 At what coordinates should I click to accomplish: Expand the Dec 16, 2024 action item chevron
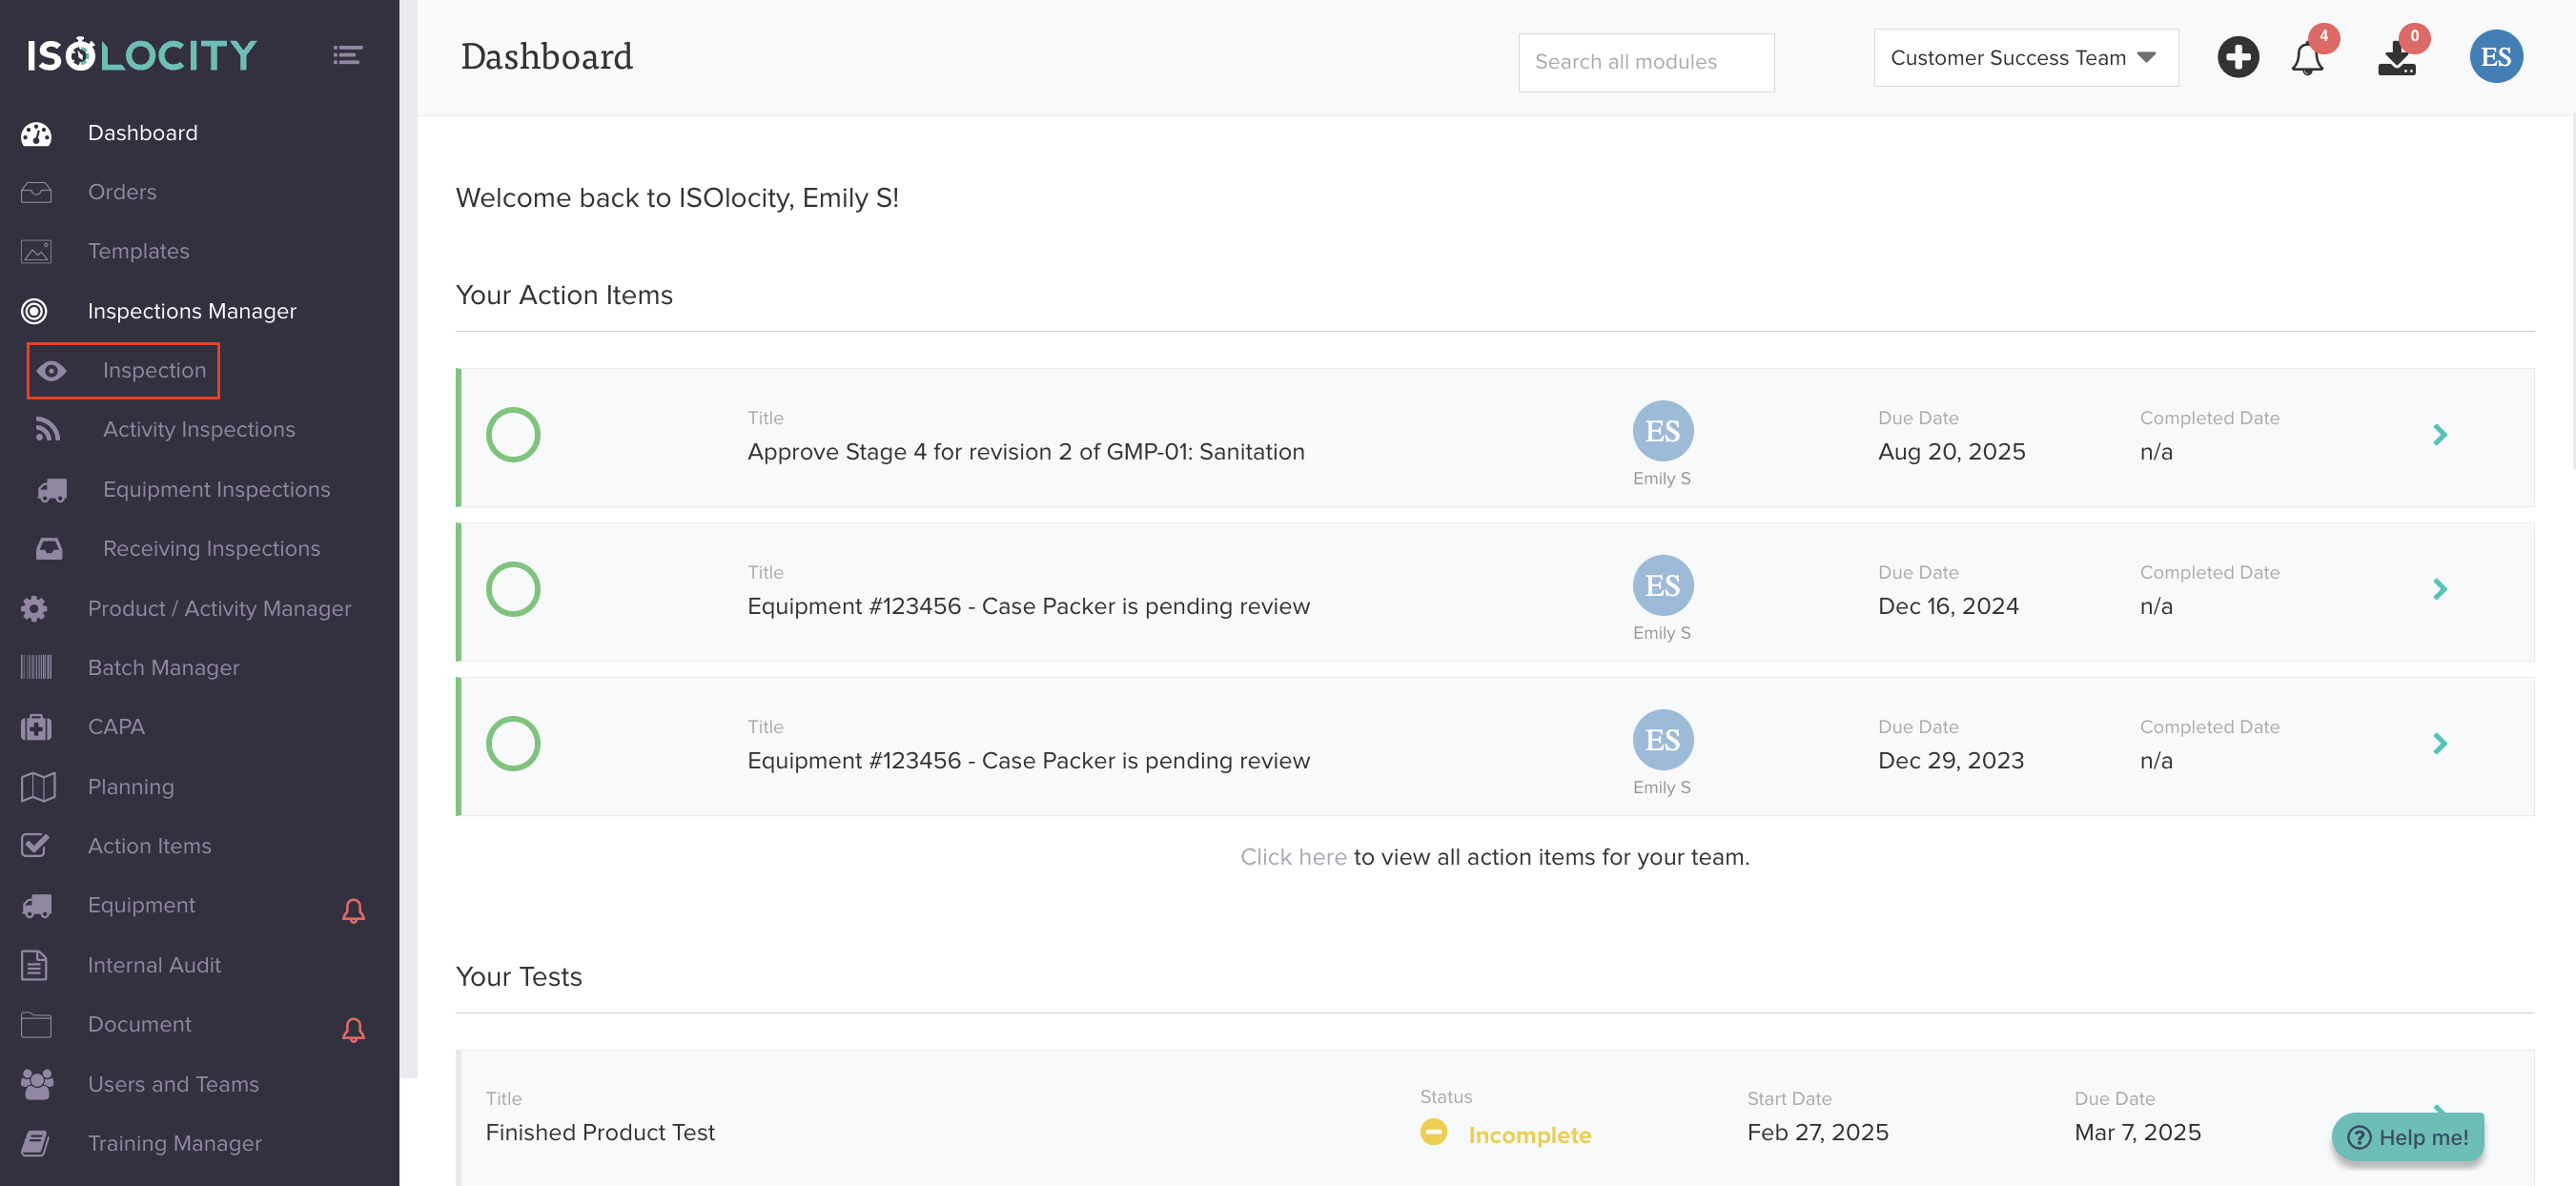click(x=2439, y=589)
